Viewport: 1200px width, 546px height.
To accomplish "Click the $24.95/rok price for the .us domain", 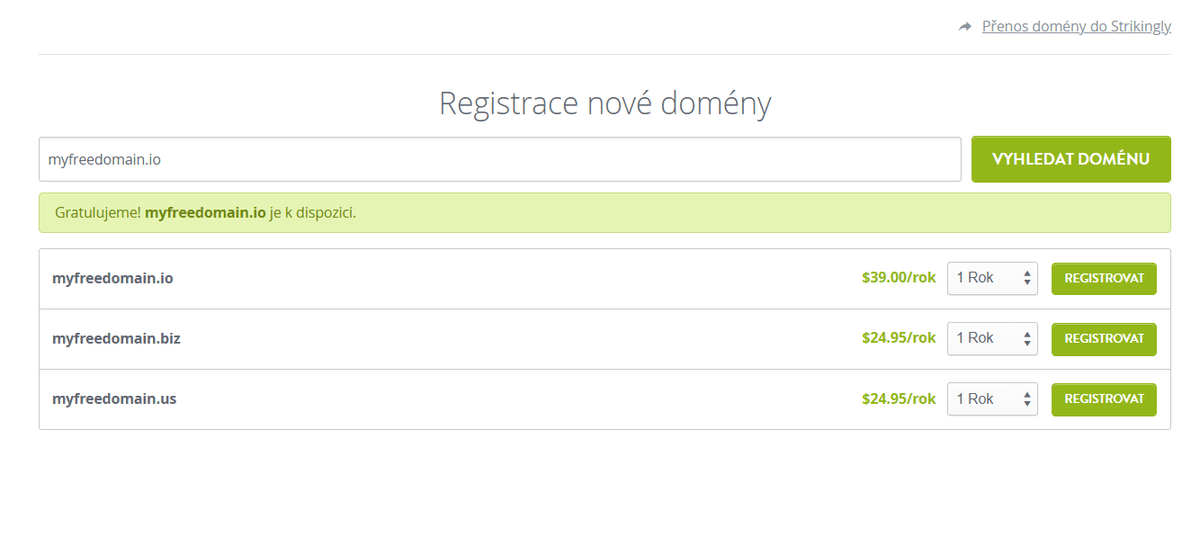I will click(898, 399).
